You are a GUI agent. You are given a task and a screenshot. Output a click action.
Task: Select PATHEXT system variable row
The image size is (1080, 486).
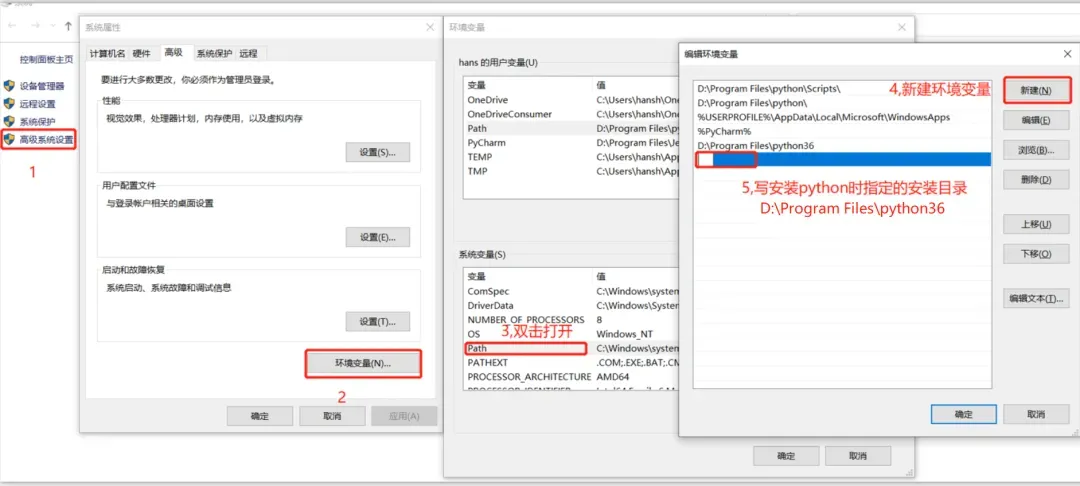(571, 362)
